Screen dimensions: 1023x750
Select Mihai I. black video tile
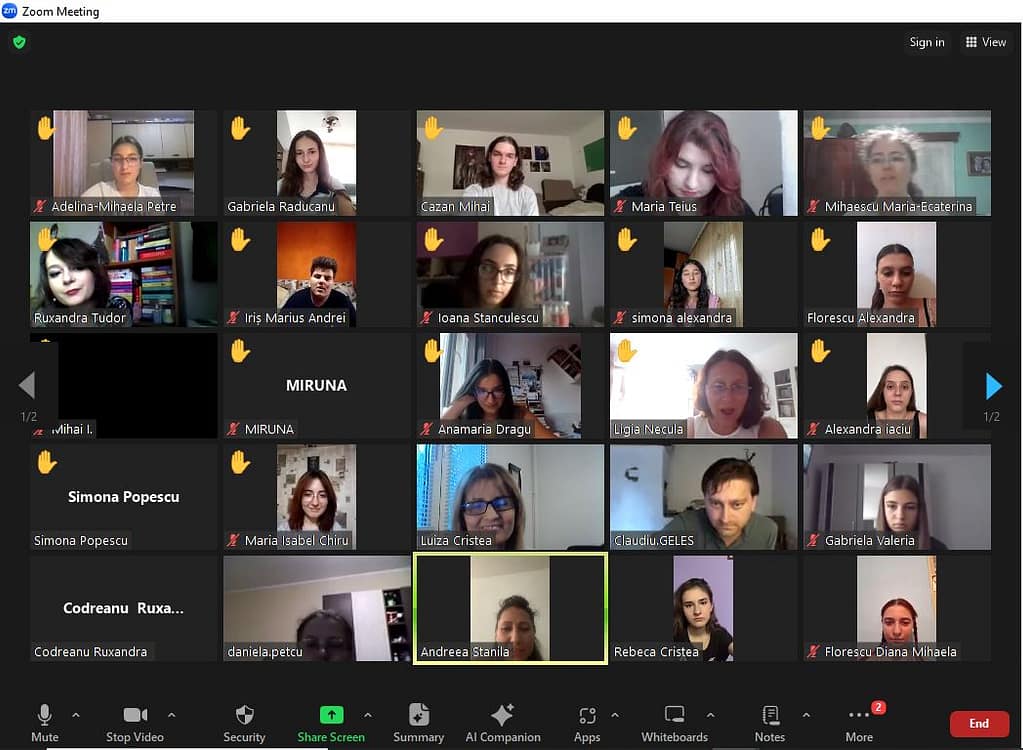123,385
